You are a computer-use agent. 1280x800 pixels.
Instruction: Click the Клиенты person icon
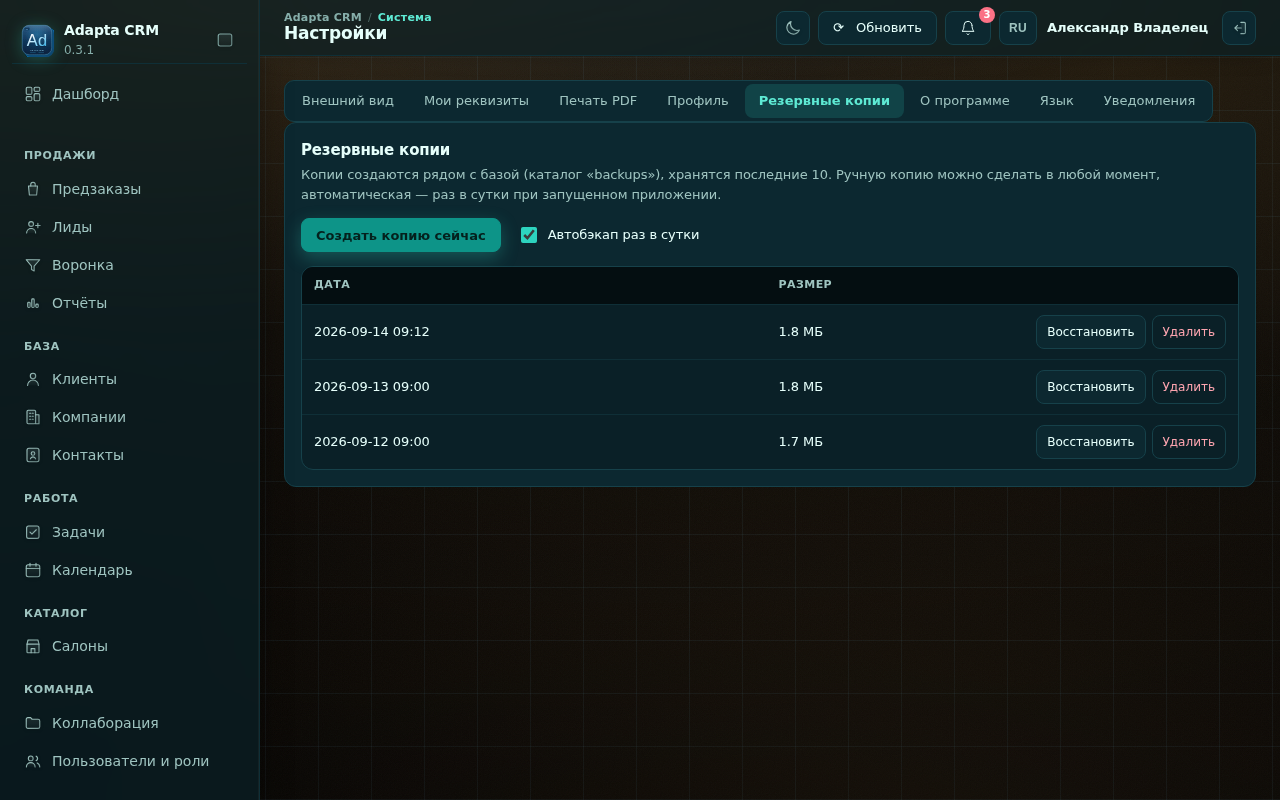coord(33,379)
